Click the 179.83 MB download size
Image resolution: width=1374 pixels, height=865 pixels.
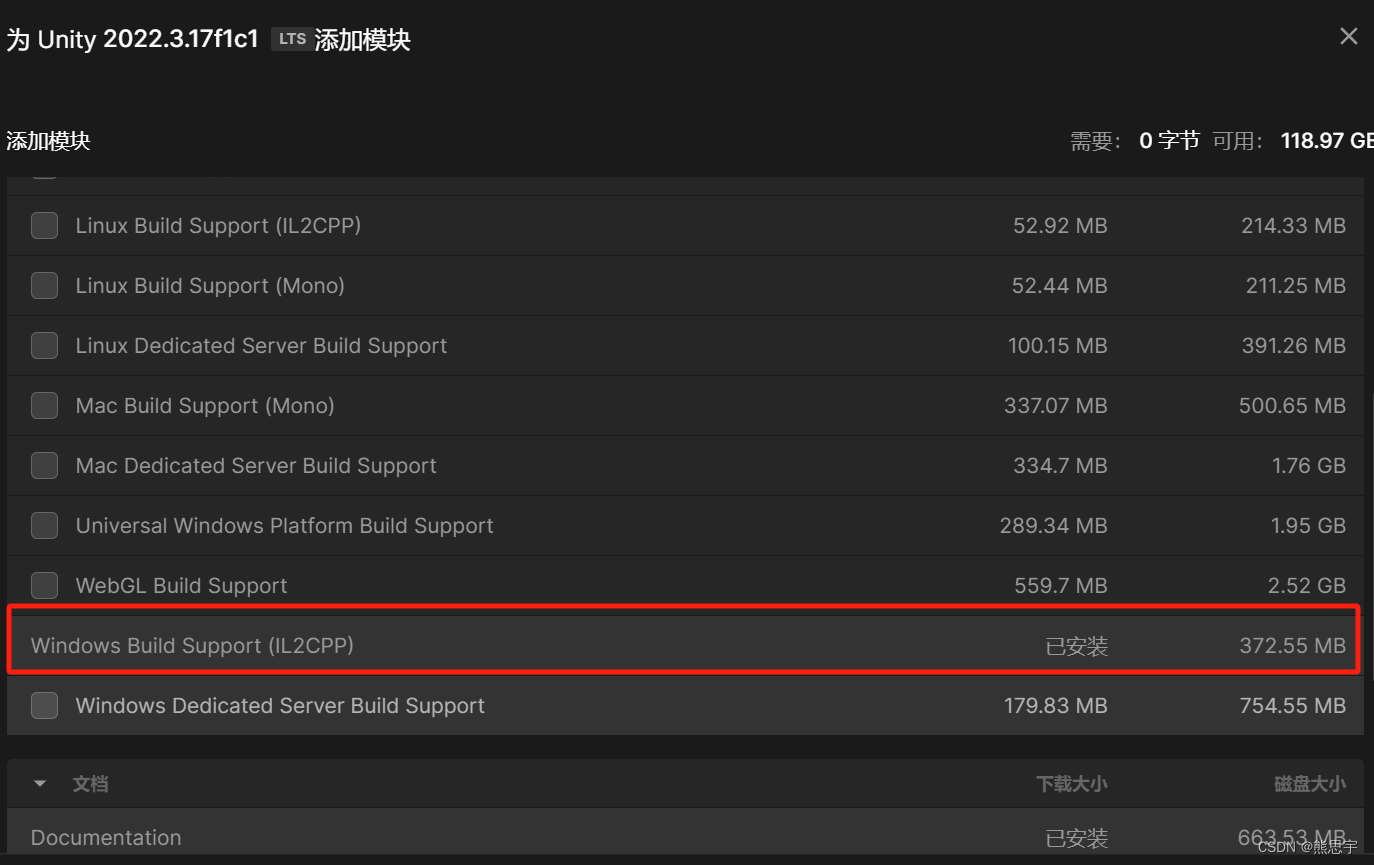point(1056,706)
